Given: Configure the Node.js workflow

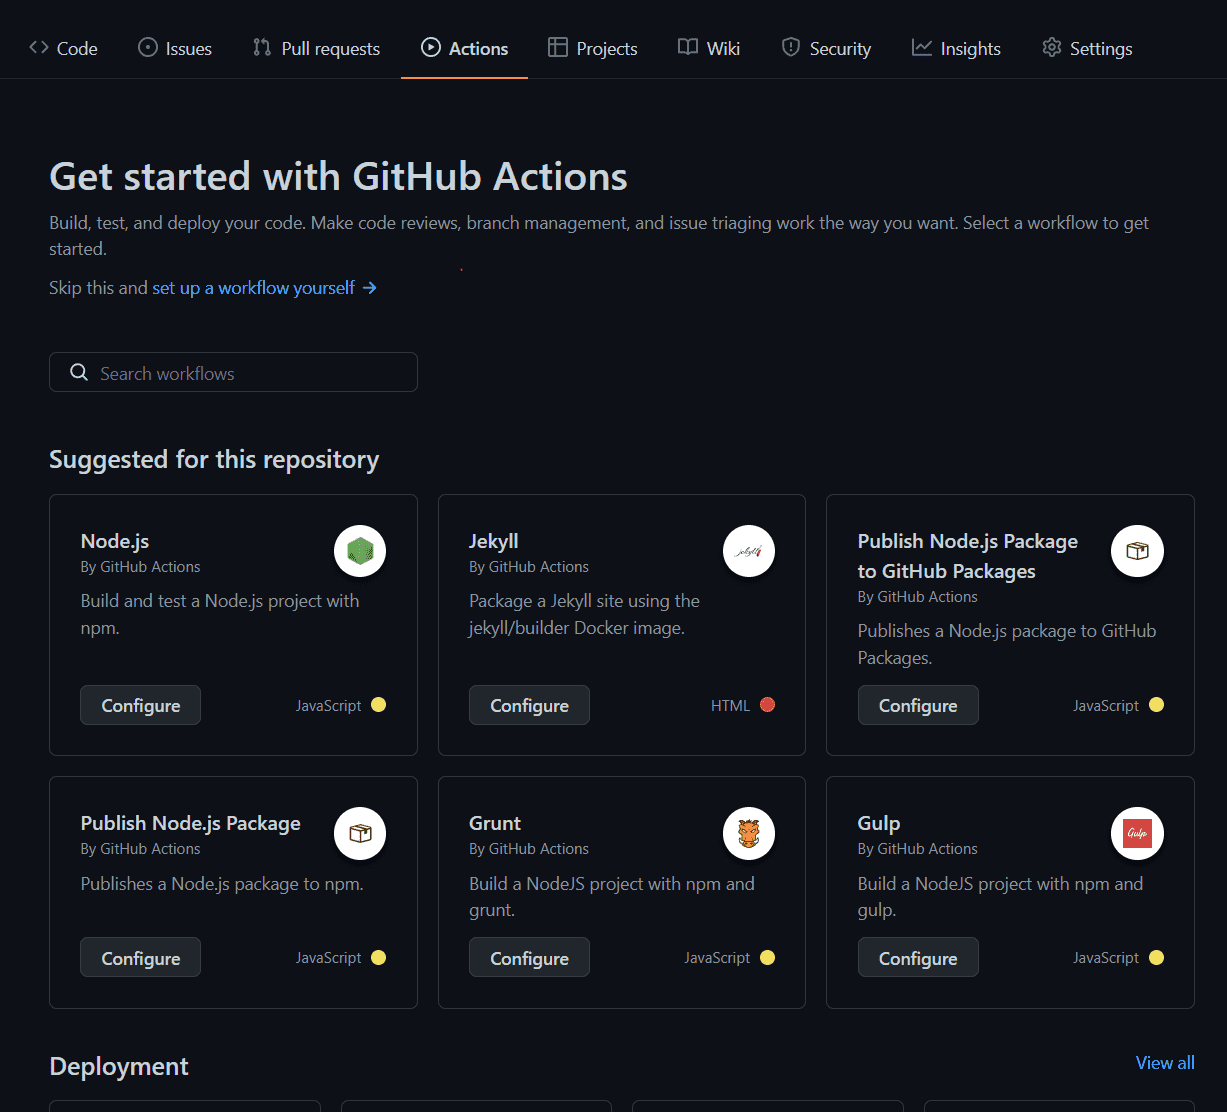Looking at the screenshot, I should pos(141,705).
